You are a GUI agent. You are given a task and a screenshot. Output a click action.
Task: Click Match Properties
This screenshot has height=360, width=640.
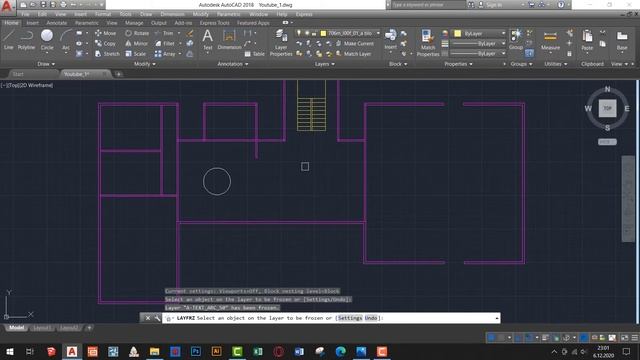coord(428,43)
